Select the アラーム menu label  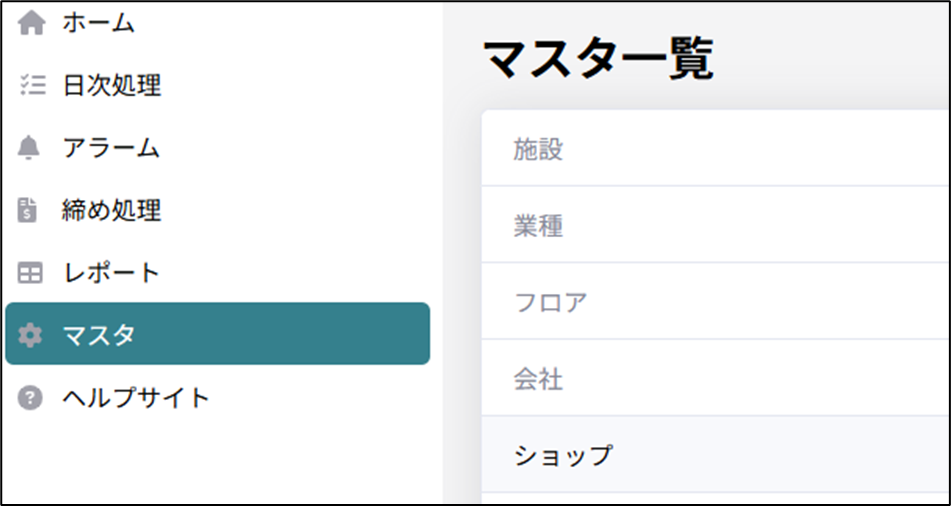[111, 148]
